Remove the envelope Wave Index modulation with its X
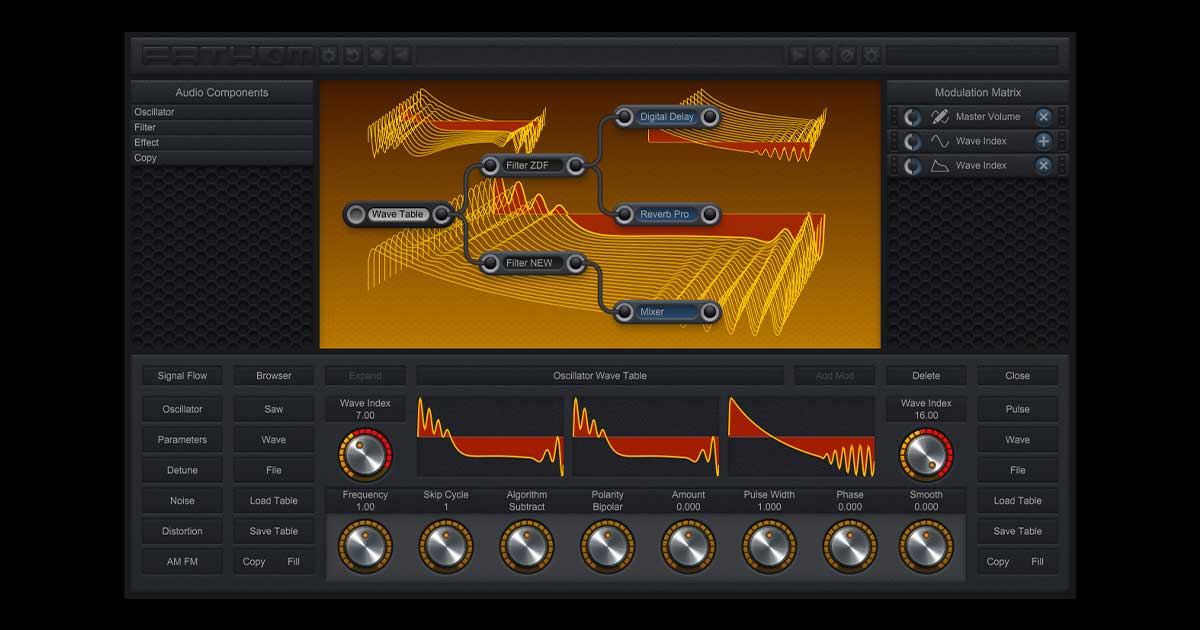 [x=1043, y=166]
